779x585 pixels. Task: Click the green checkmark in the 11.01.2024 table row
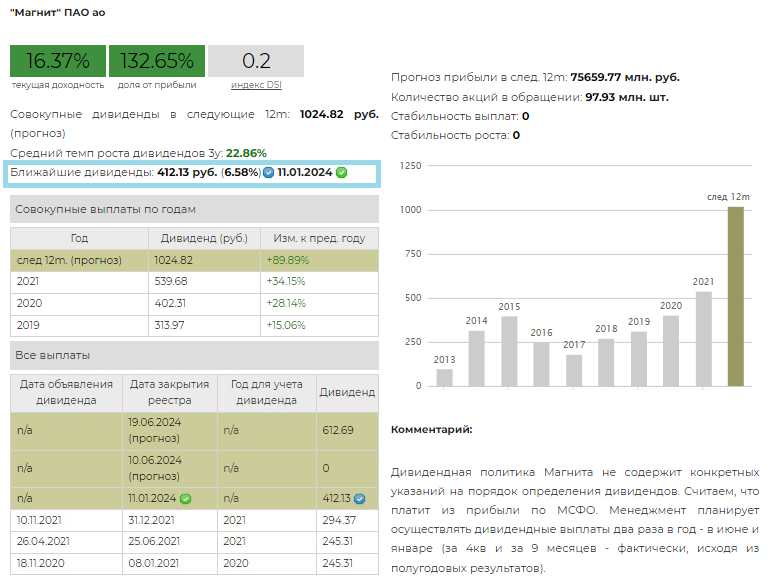(x=185, y=498)
